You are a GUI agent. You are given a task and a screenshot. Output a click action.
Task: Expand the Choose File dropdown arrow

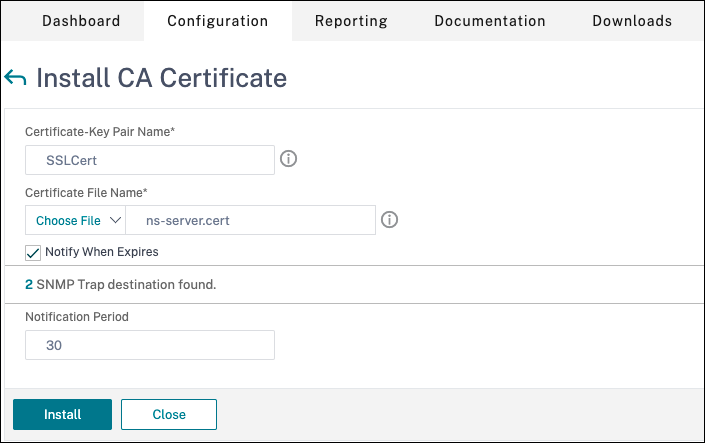pyautogui.click(x=115, y=220)
